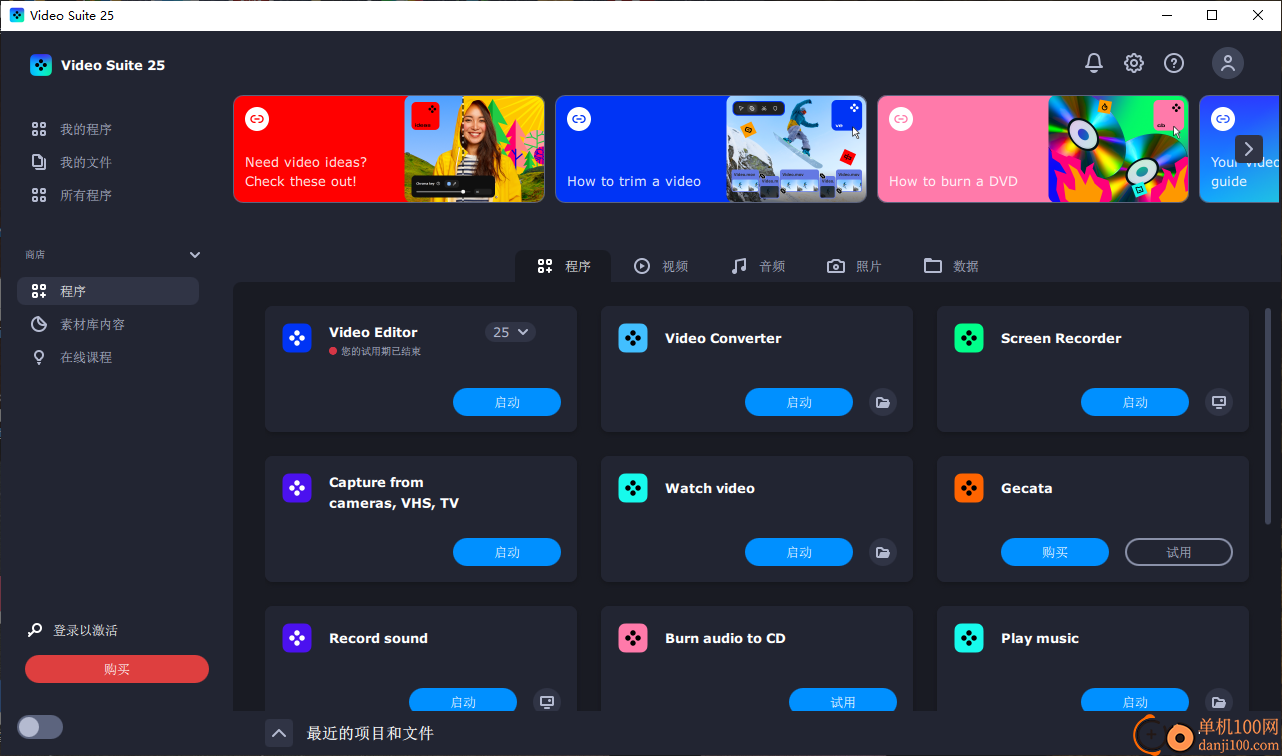Open the settings gear icon
1282x756 pixels.
(x=1134, y=63)
